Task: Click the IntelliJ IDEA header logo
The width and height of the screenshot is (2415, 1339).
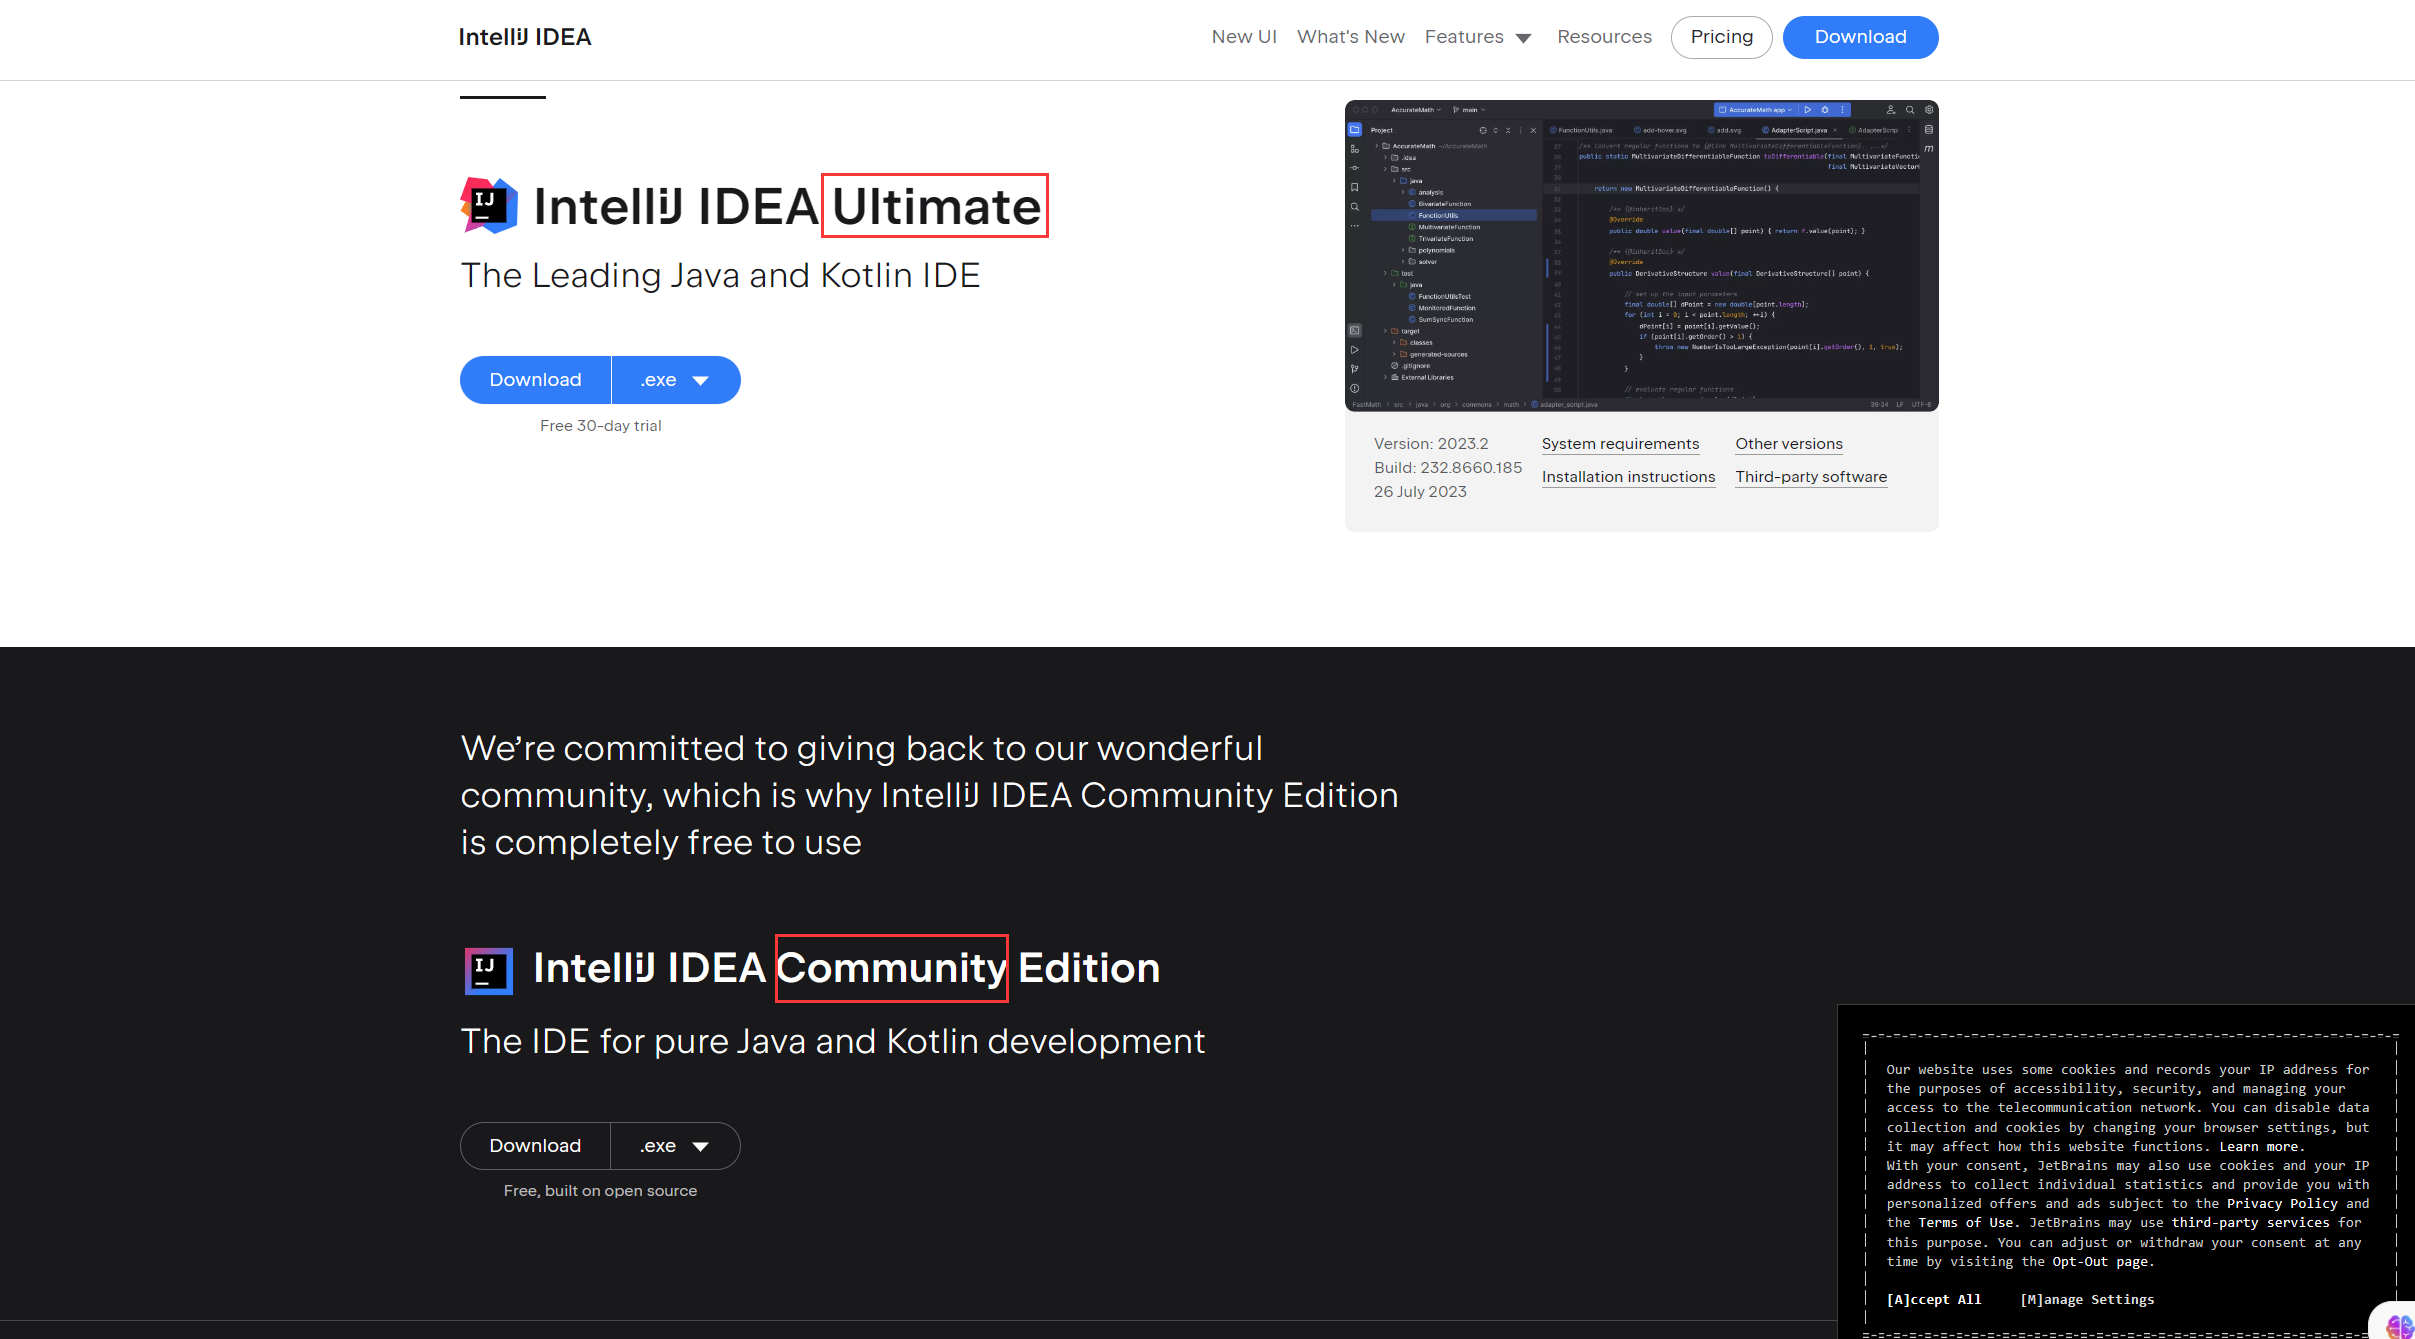Action: point(524,37)
